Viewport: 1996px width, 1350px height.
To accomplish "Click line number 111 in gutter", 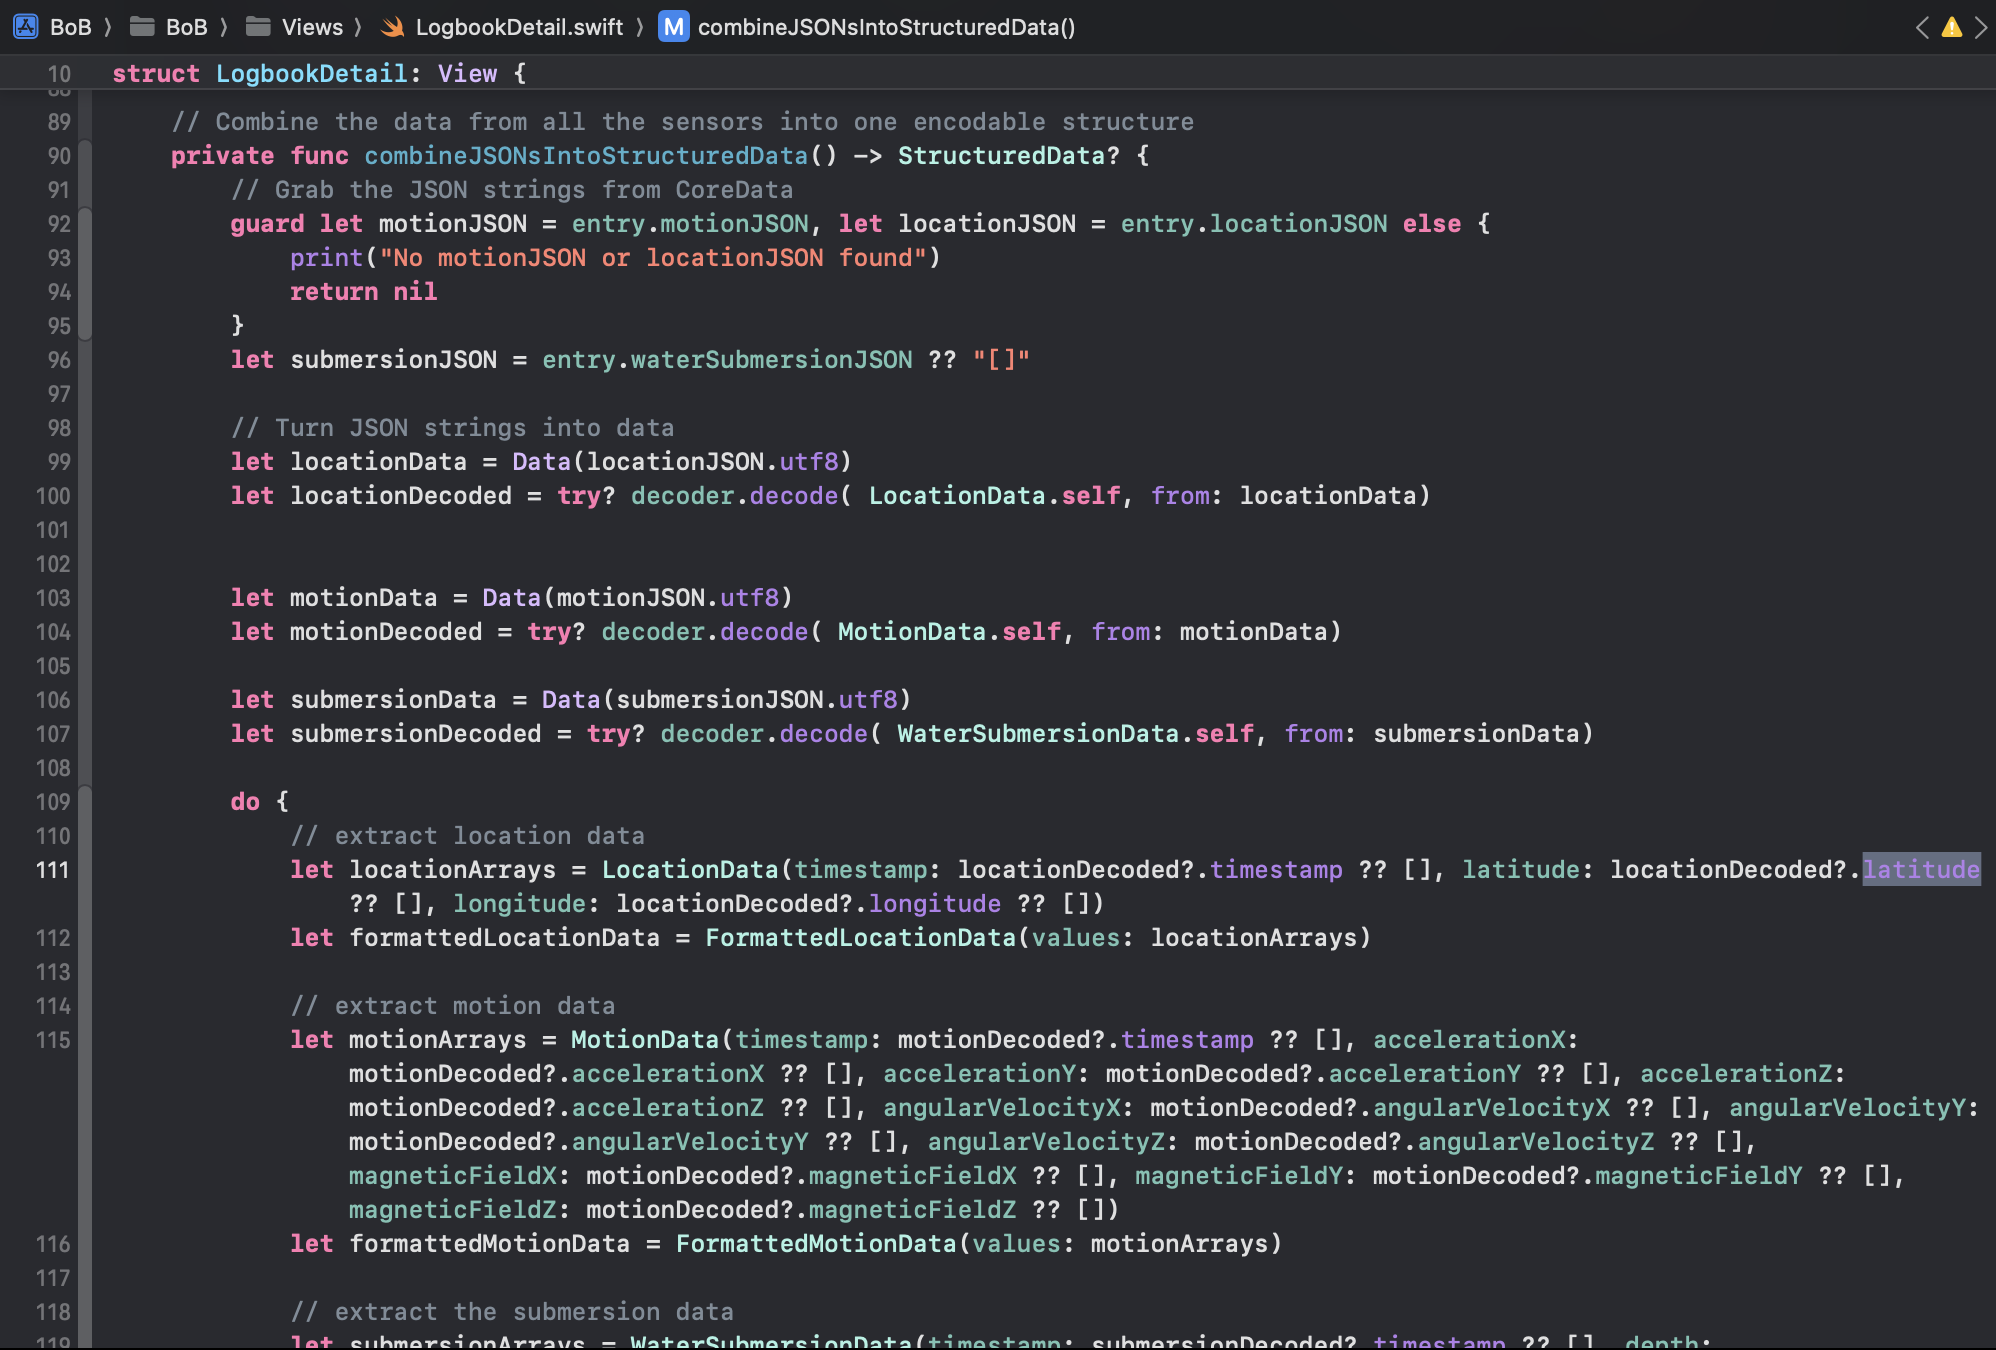I will tap(53, 870).
